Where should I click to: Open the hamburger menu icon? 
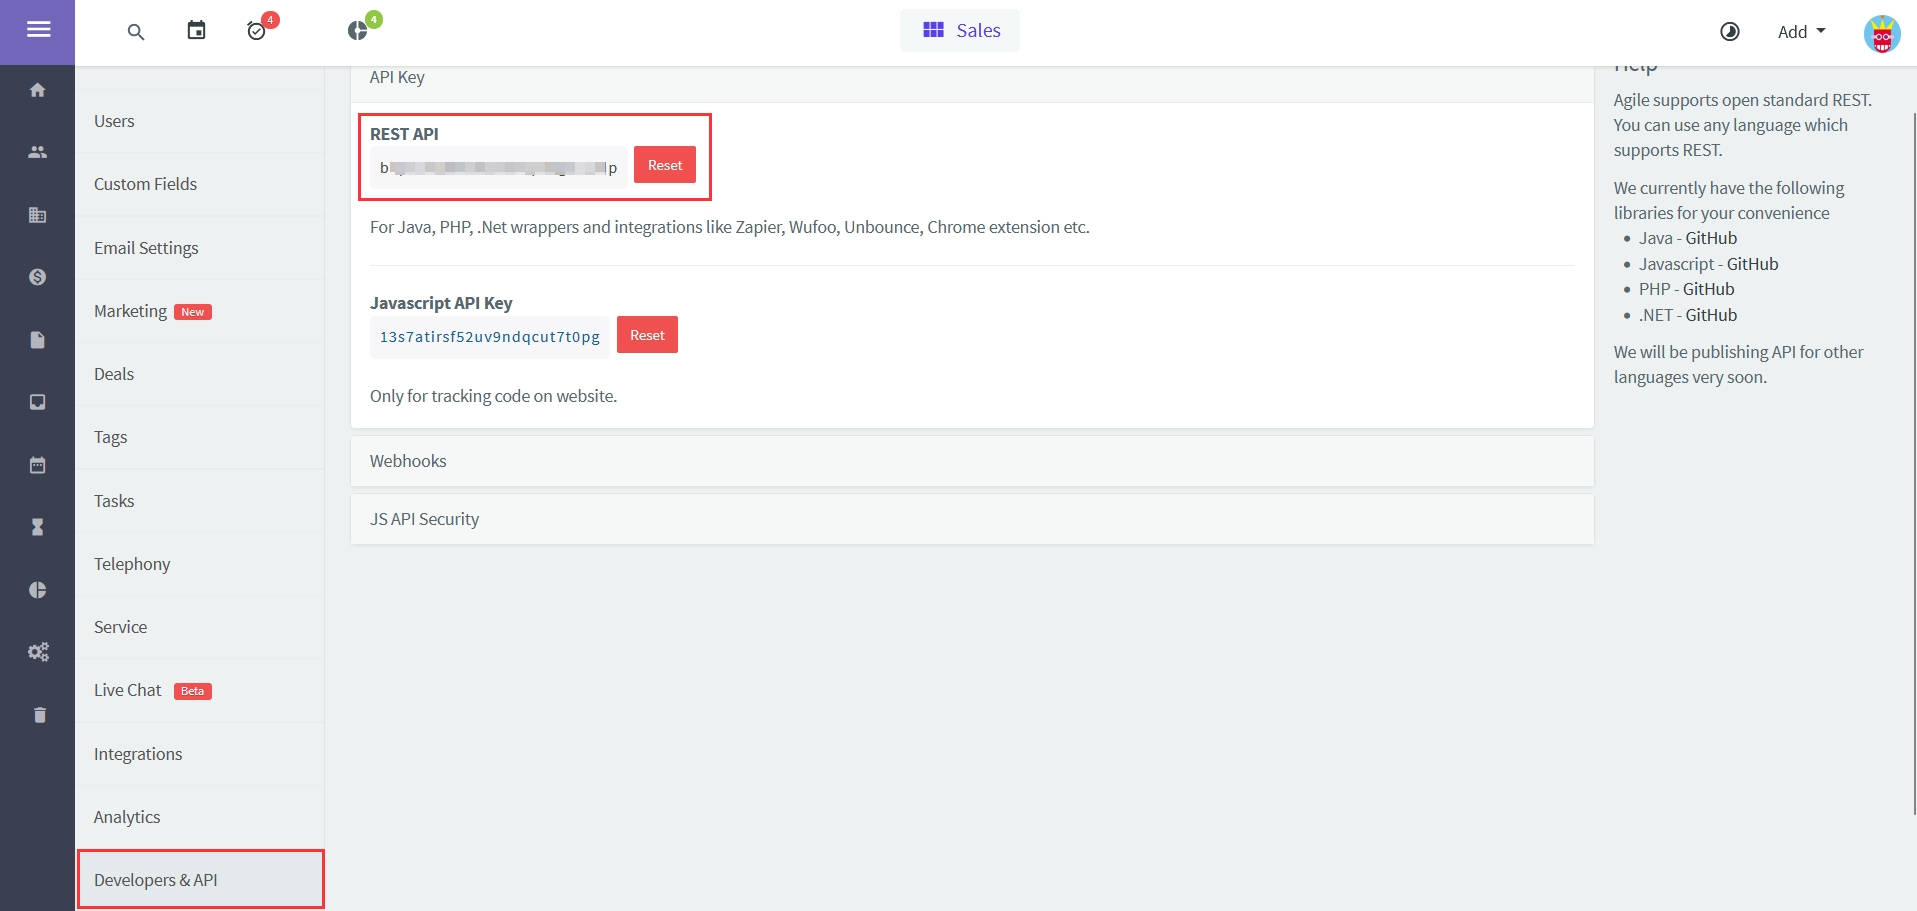[38, 30]
